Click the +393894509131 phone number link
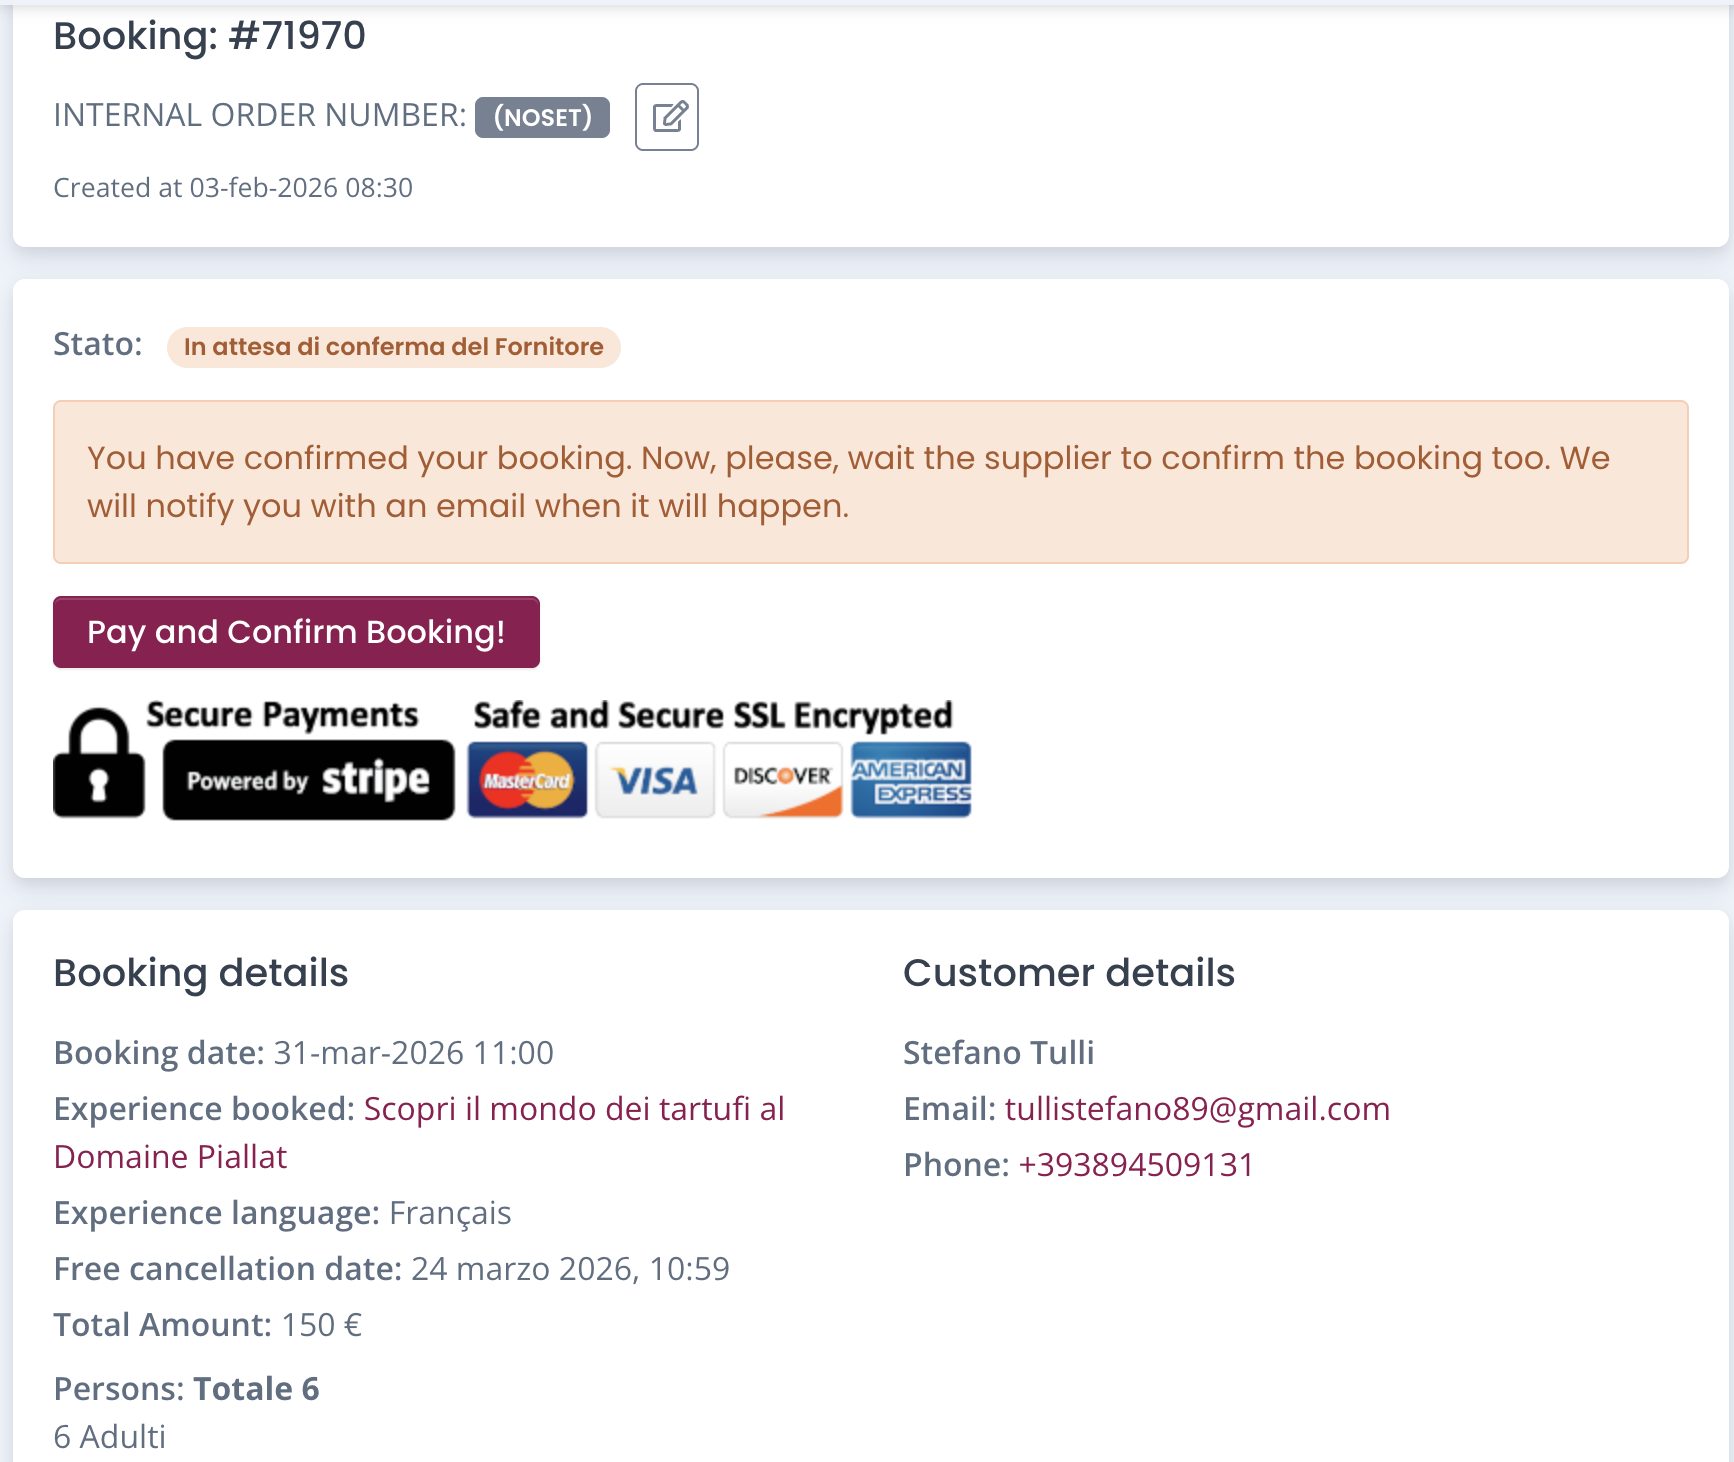Screen dimensions: 1734x1462 [x=1135, y=1165]
